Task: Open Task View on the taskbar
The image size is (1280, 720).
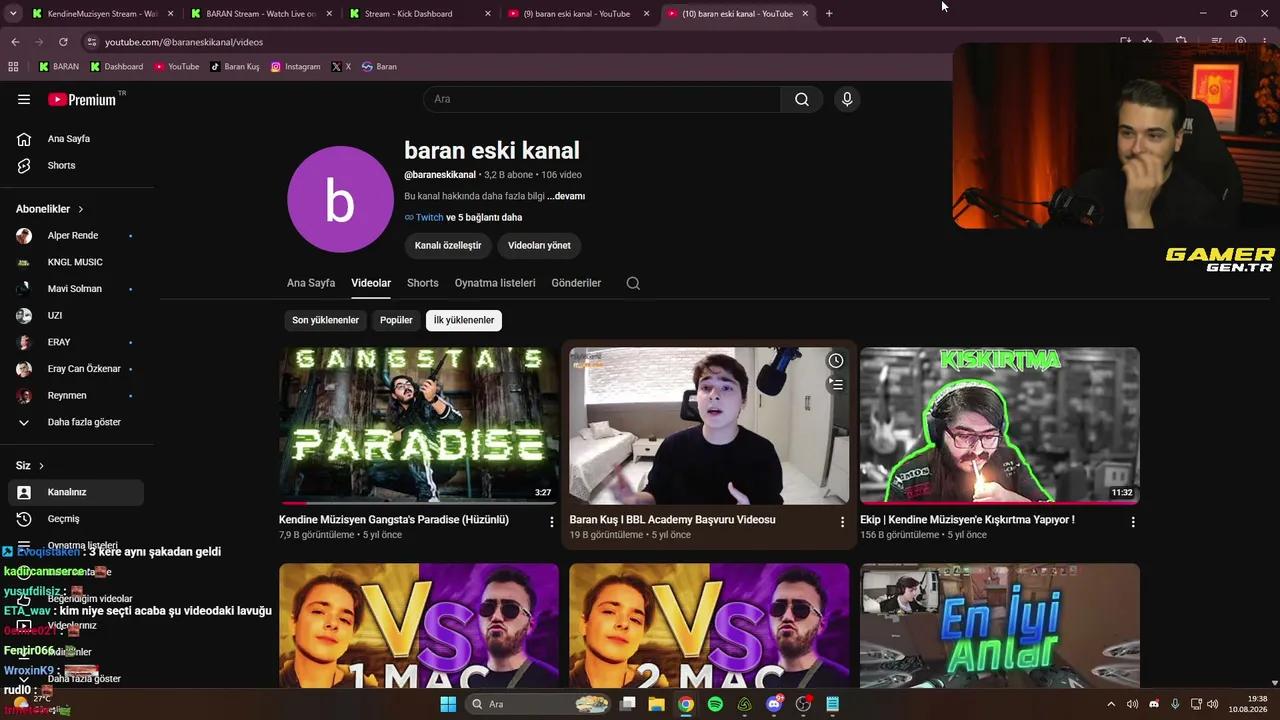Action: (x=627, y=704)
